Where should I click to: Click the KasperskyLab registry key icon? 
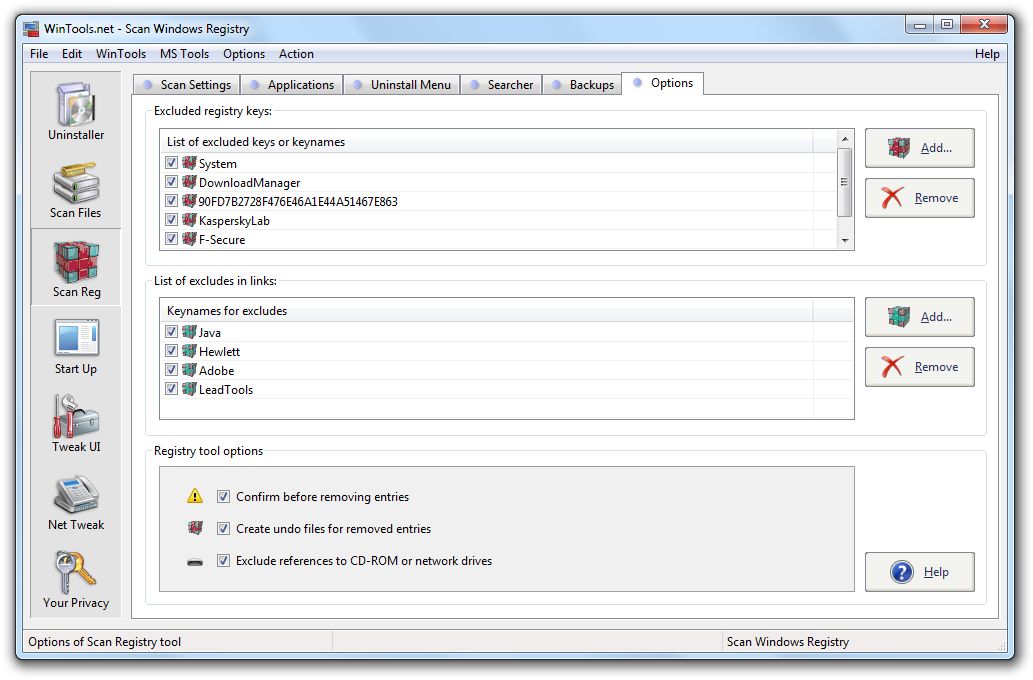click(x=189, y=220)
